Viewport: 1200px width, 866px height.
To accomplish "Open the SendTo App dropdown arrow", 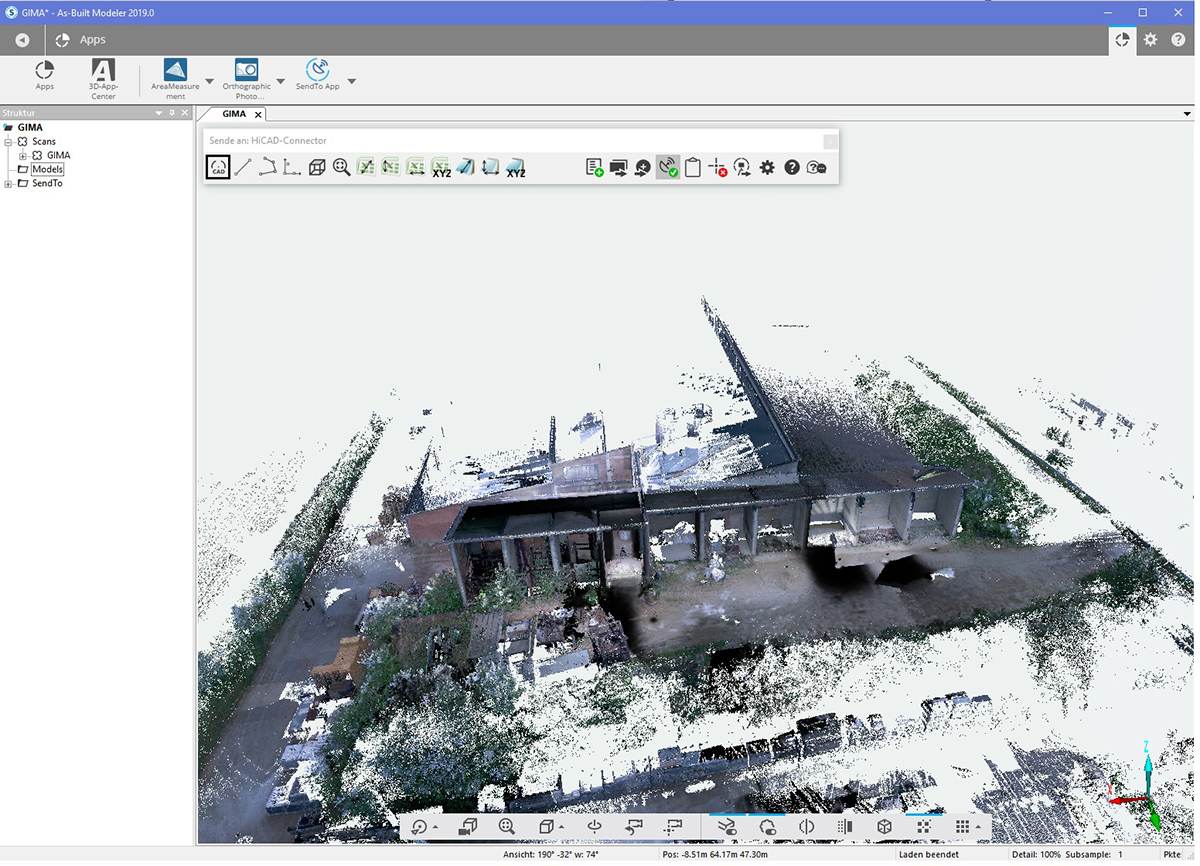I will [x=351, y=82].
